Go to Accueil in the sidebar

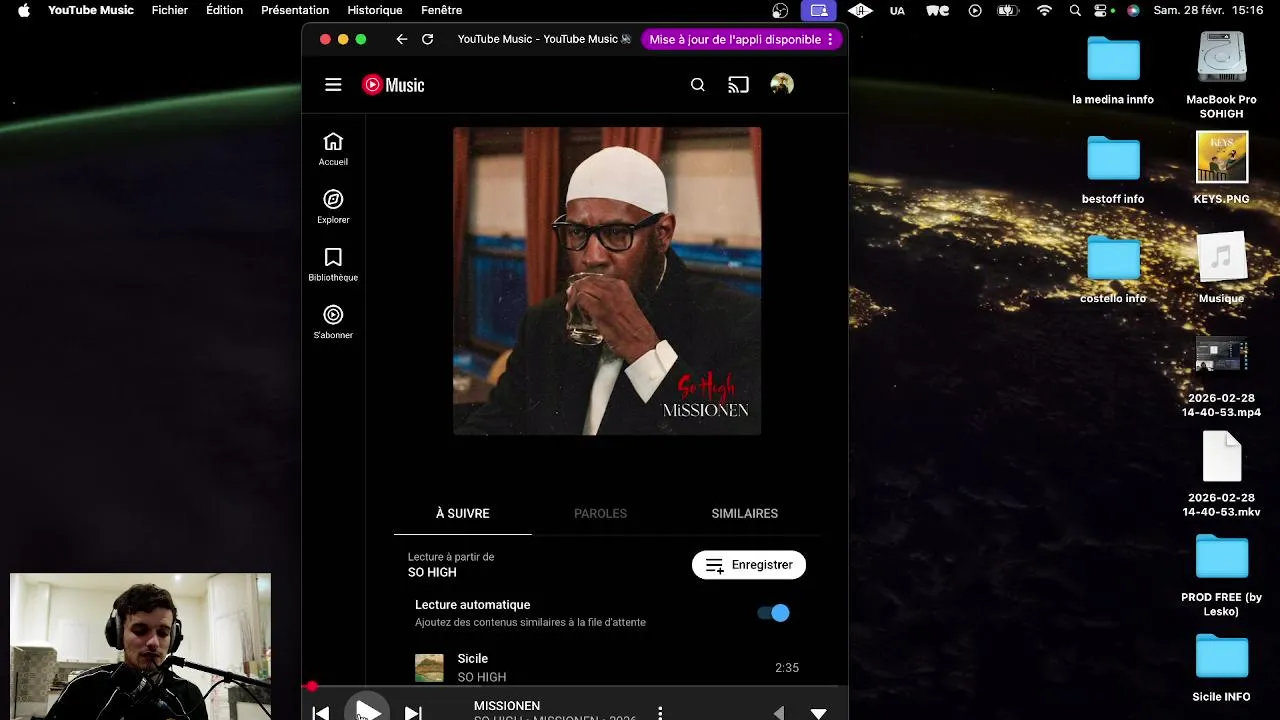pyautogui.click(x=333, y=149)
